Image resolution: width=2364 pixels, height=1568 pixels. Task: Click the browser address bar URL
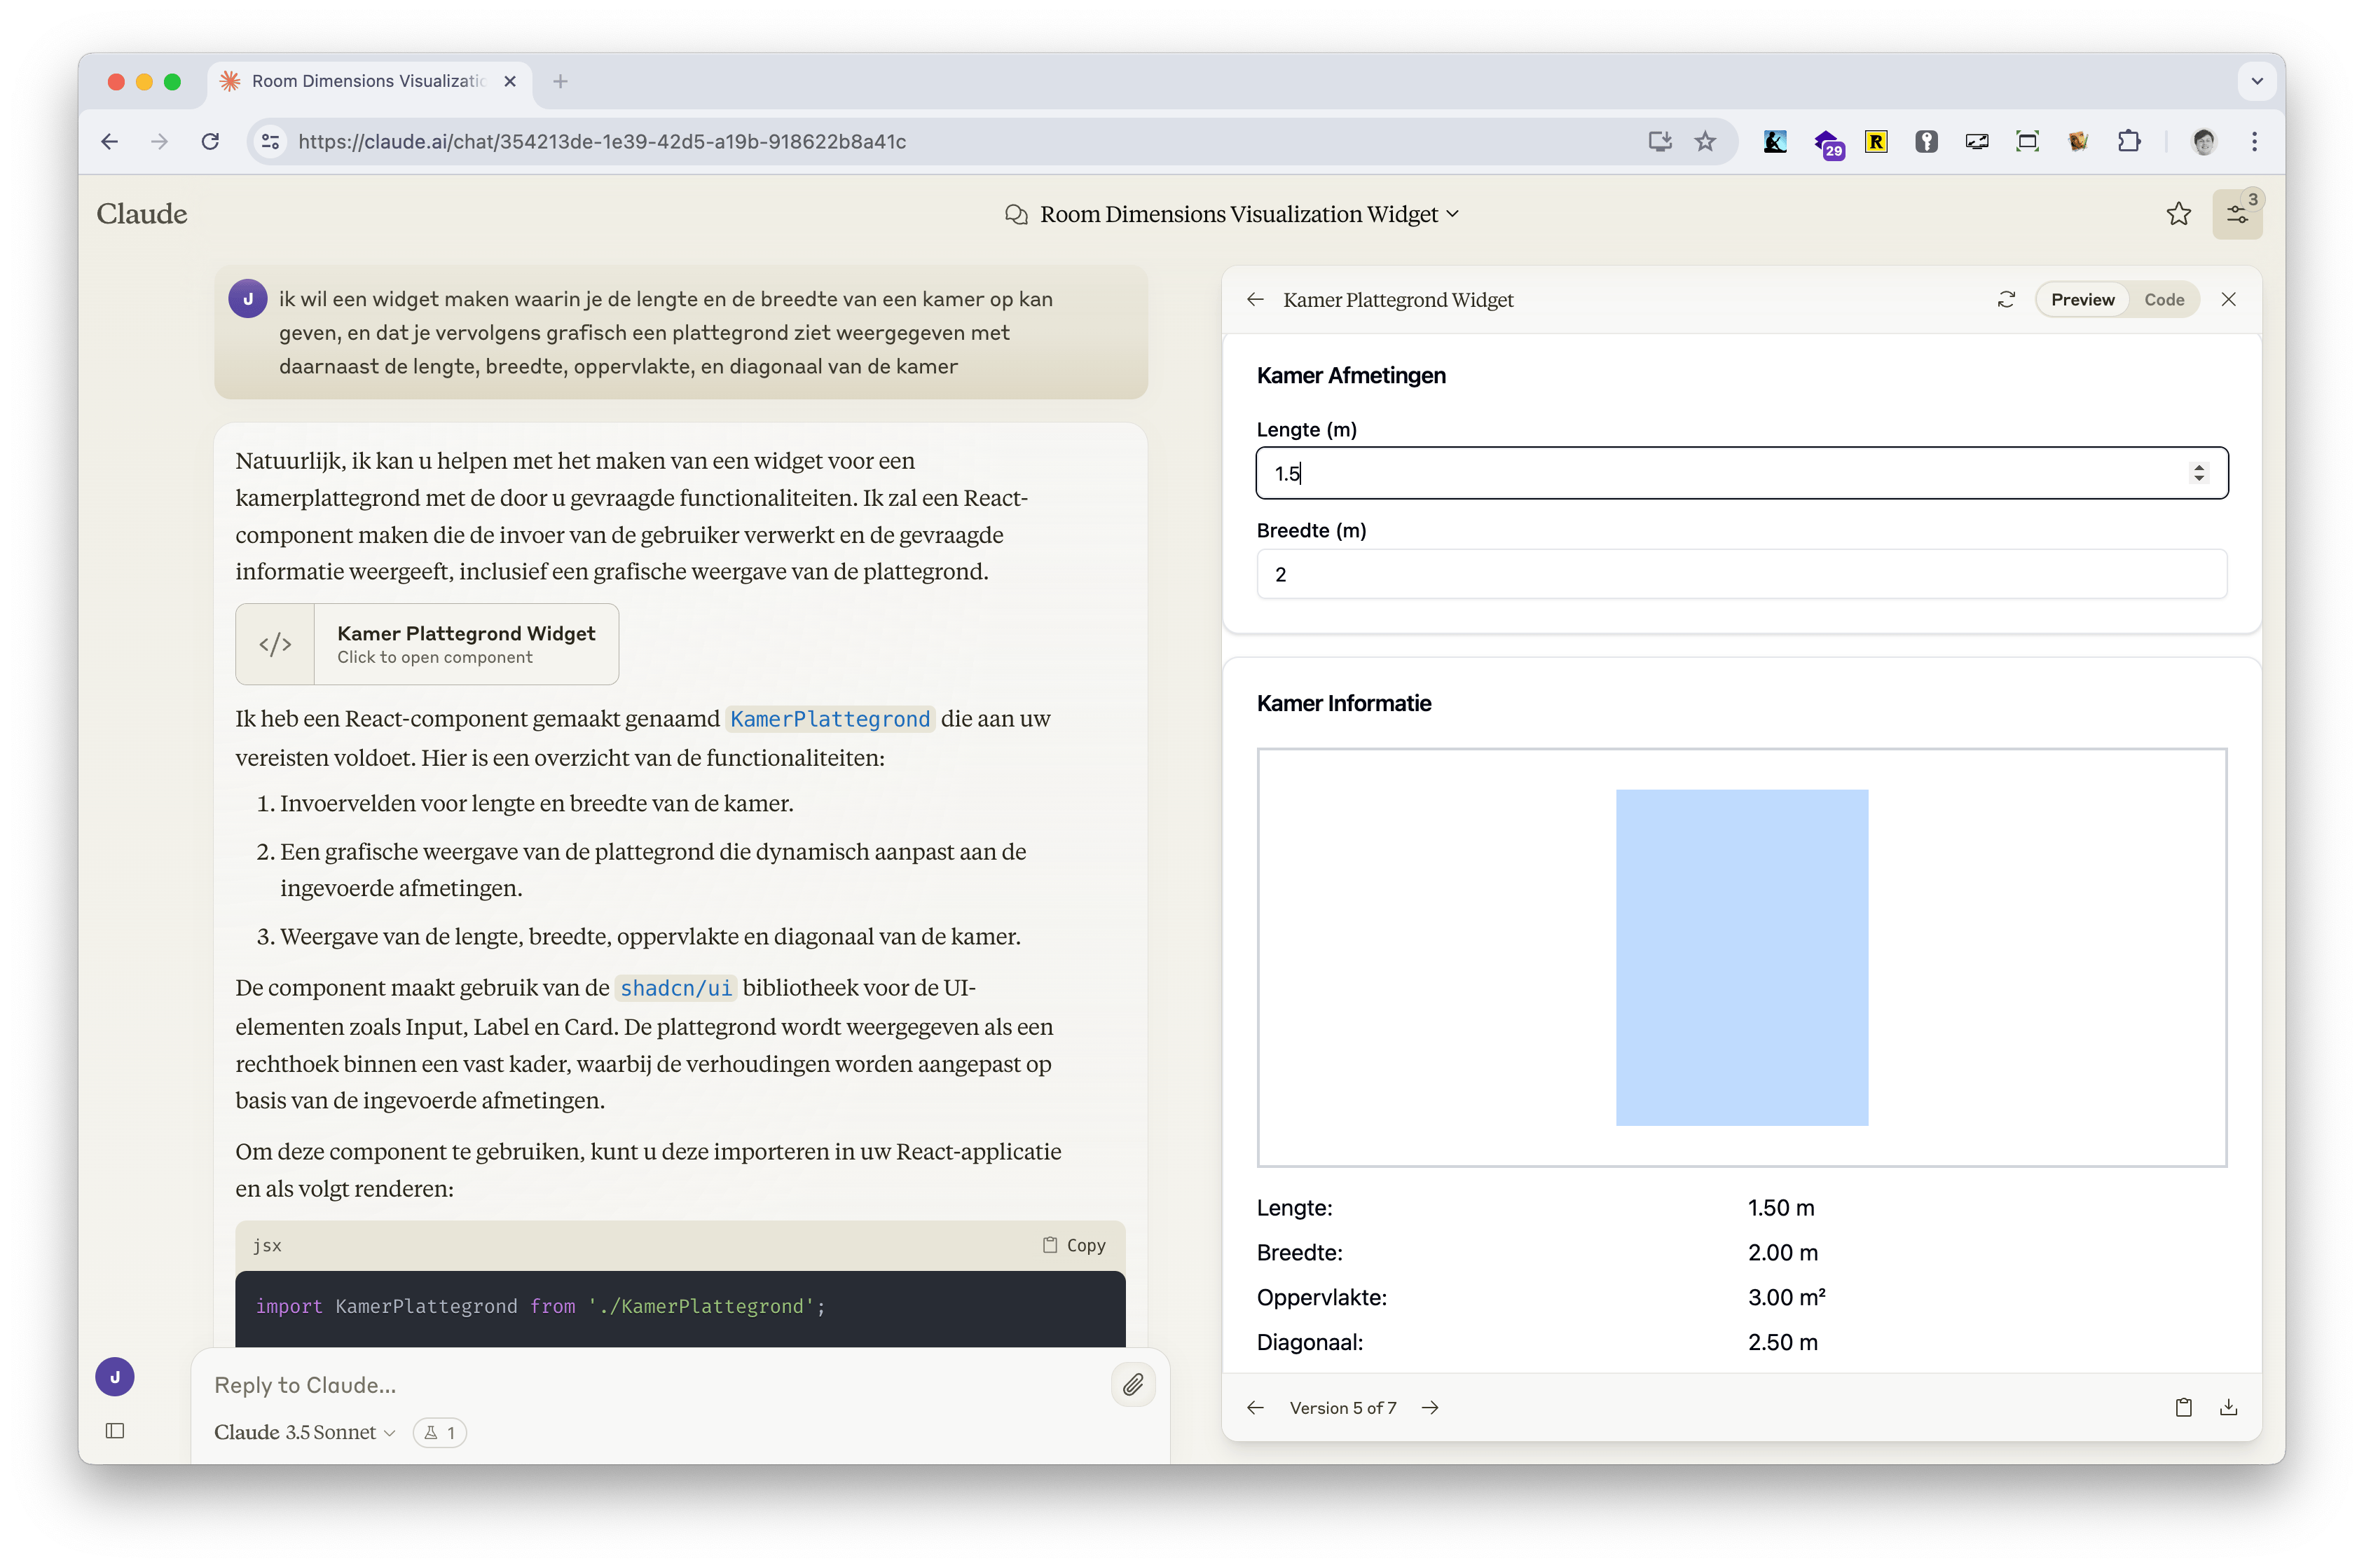602,141
